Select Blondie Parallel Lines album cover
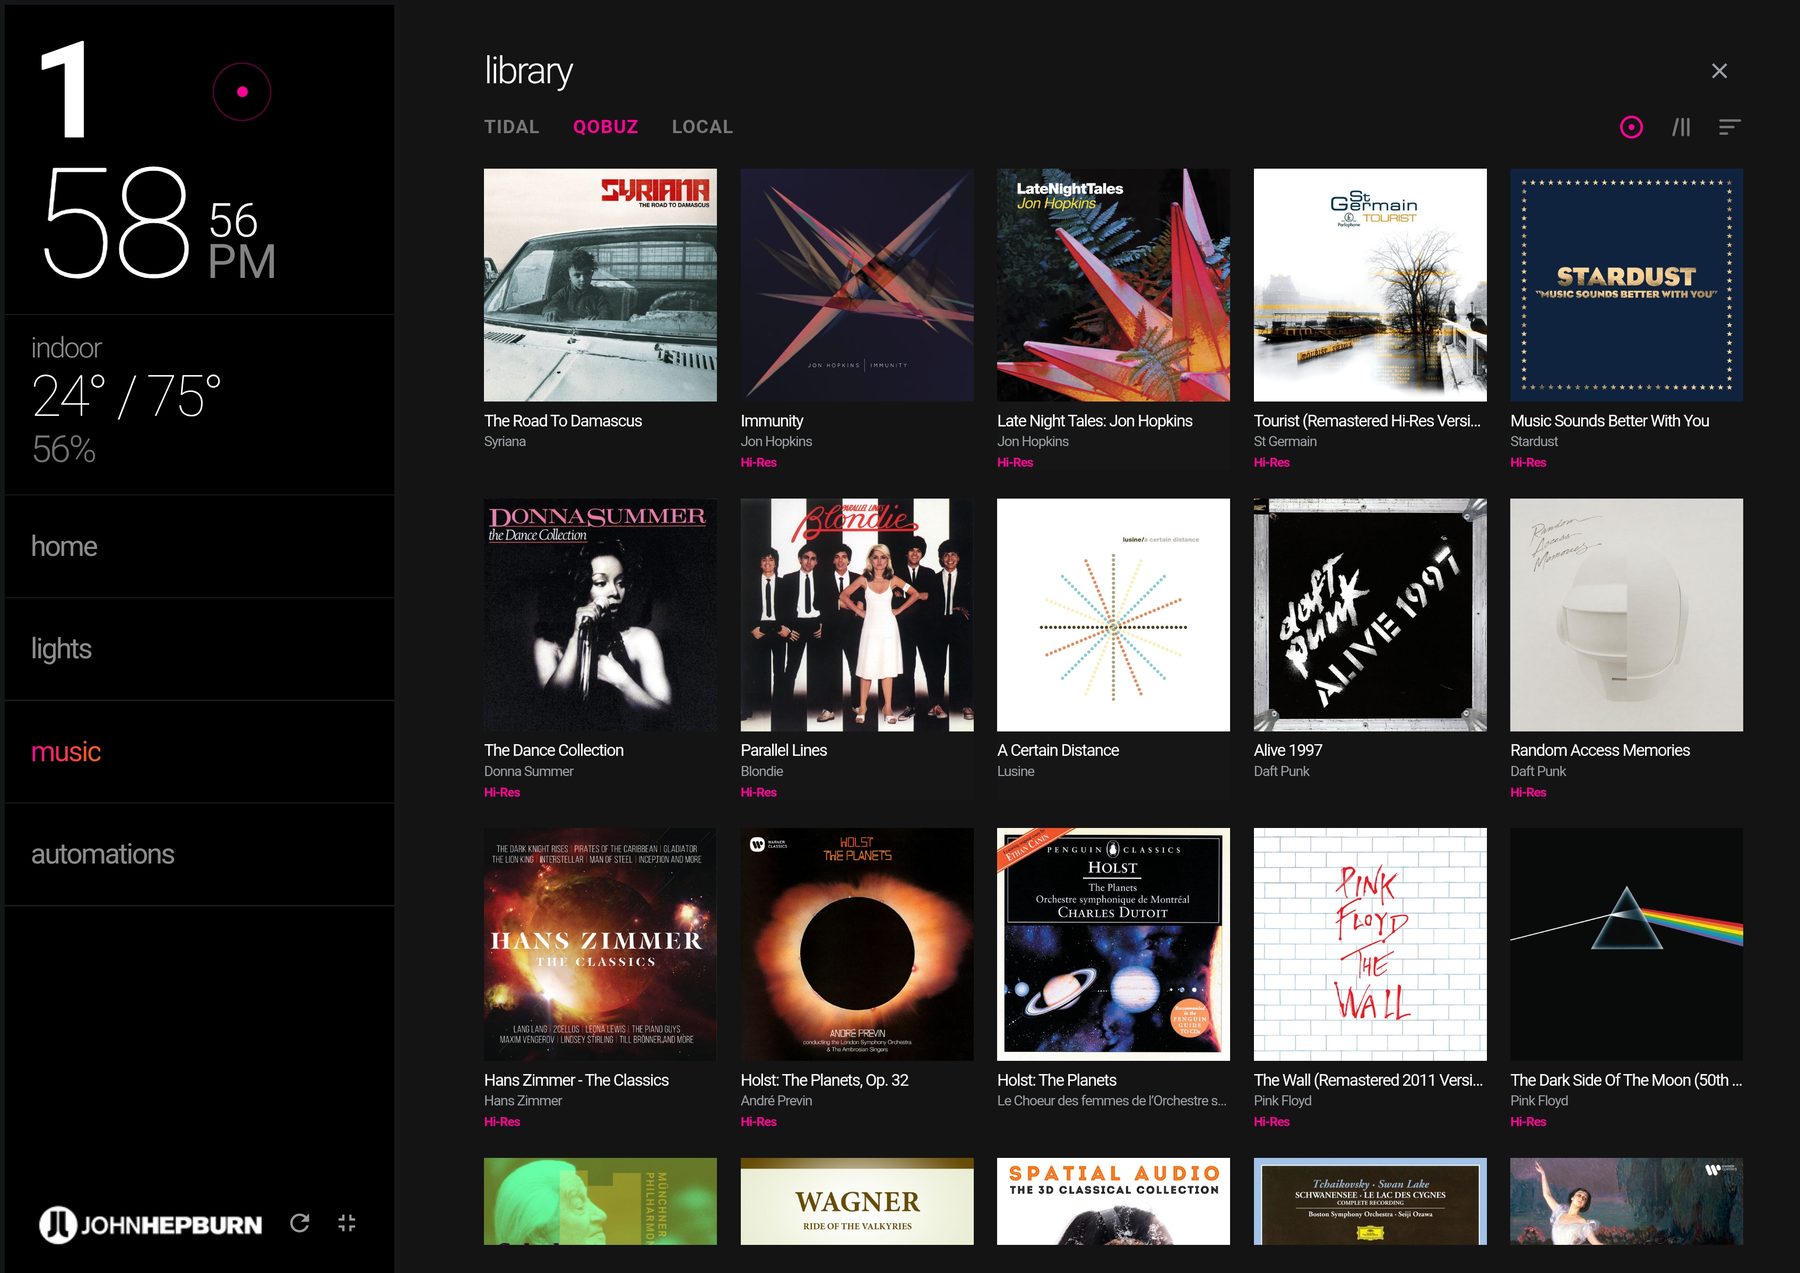This screenshot has height=1273, width=1800. (857, 615)
